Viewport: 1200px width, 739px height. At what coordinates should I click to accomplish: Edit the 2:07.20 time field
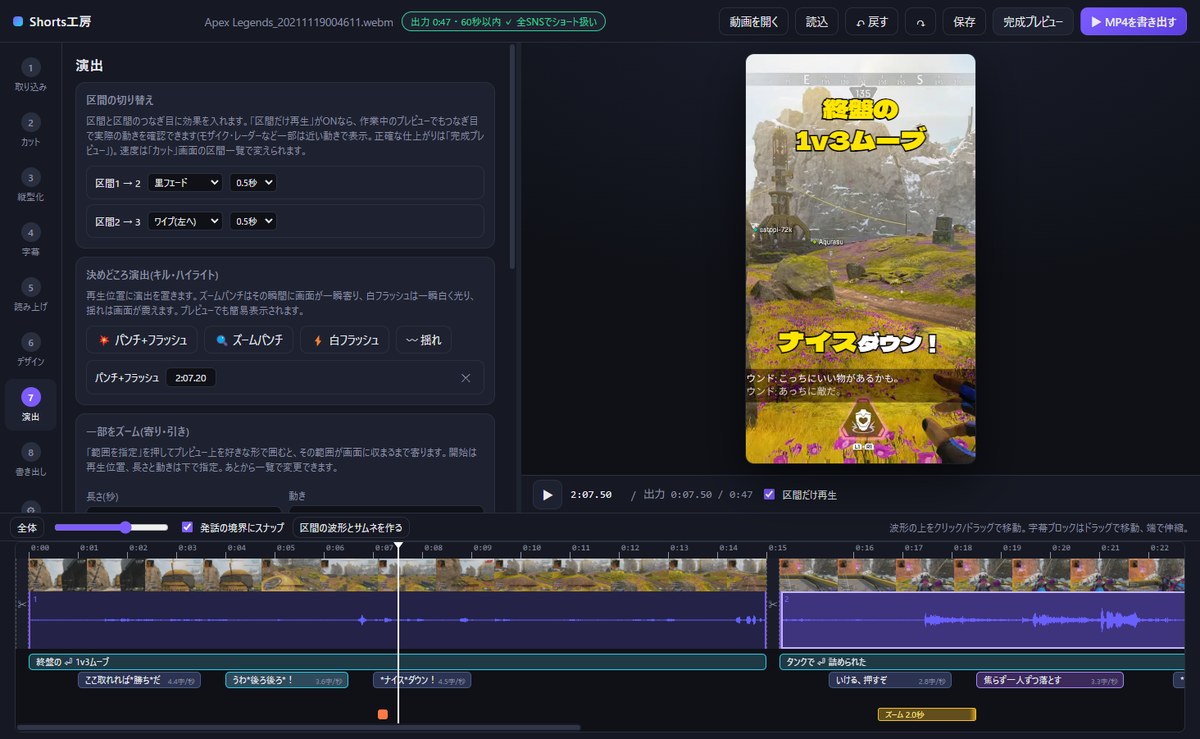191,378
